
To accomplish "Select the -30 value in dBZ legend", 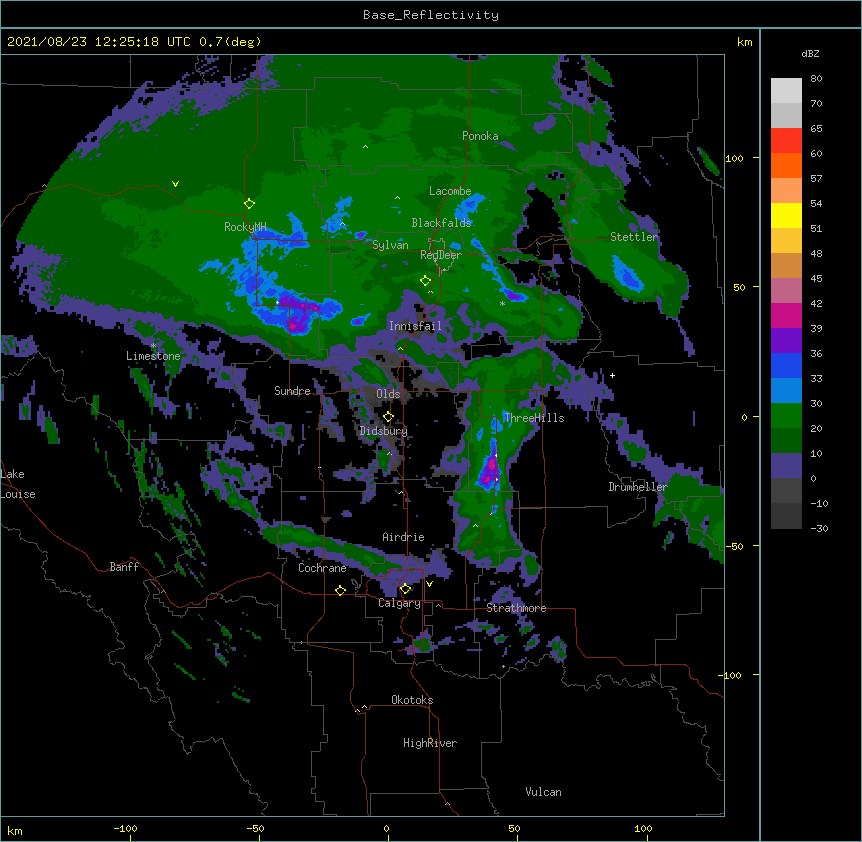I will tap(819, 529).
